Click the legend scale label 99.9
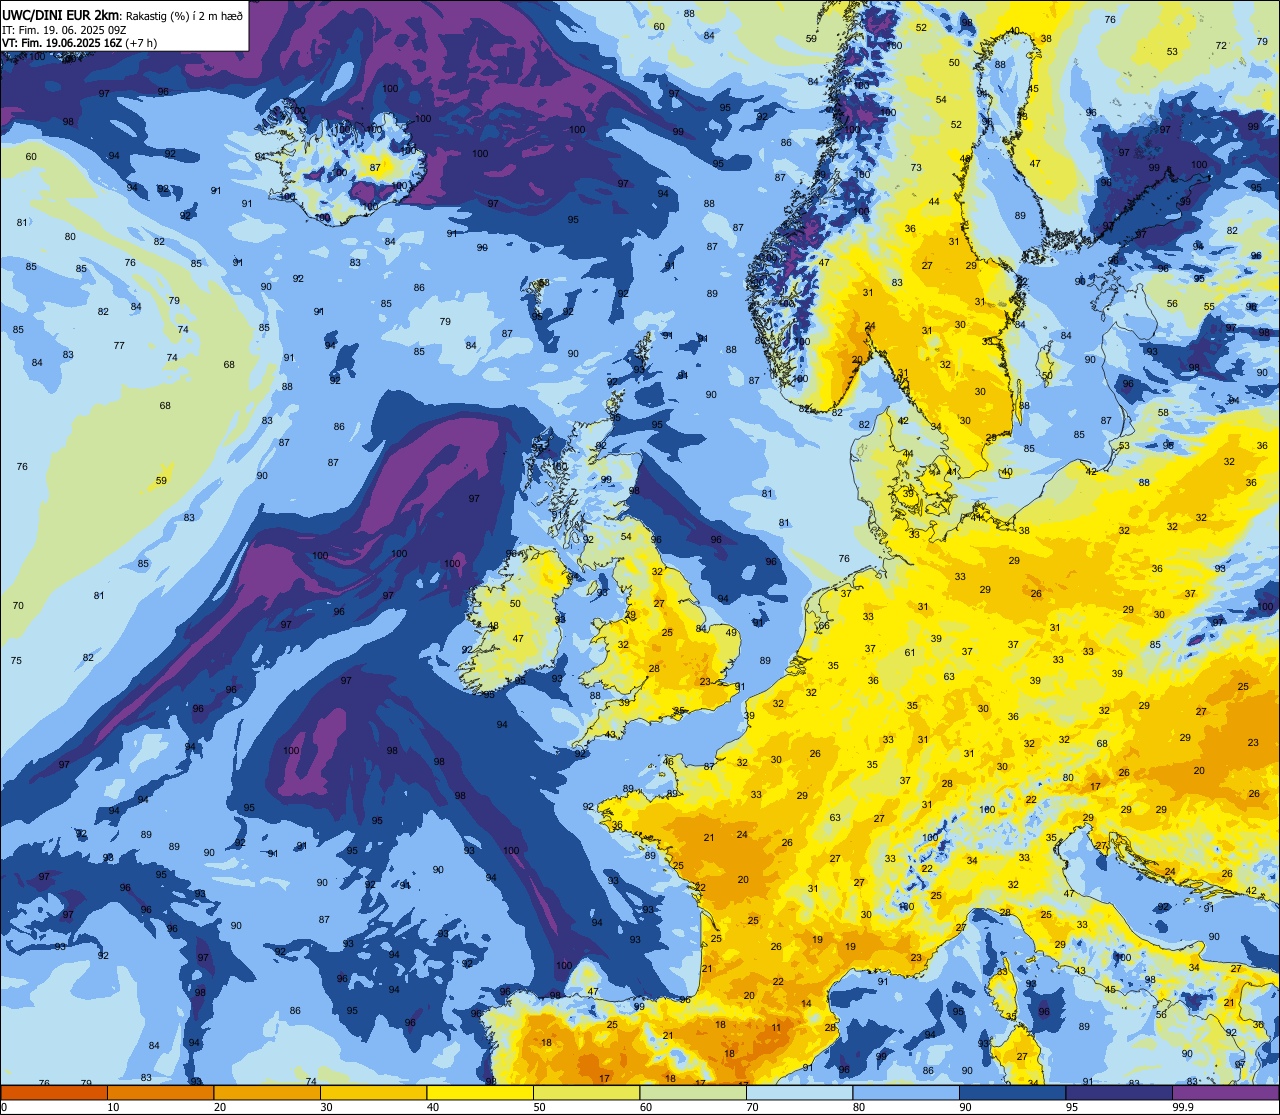This screenshot has height=1115, width=1280. click(1184, 1107)
